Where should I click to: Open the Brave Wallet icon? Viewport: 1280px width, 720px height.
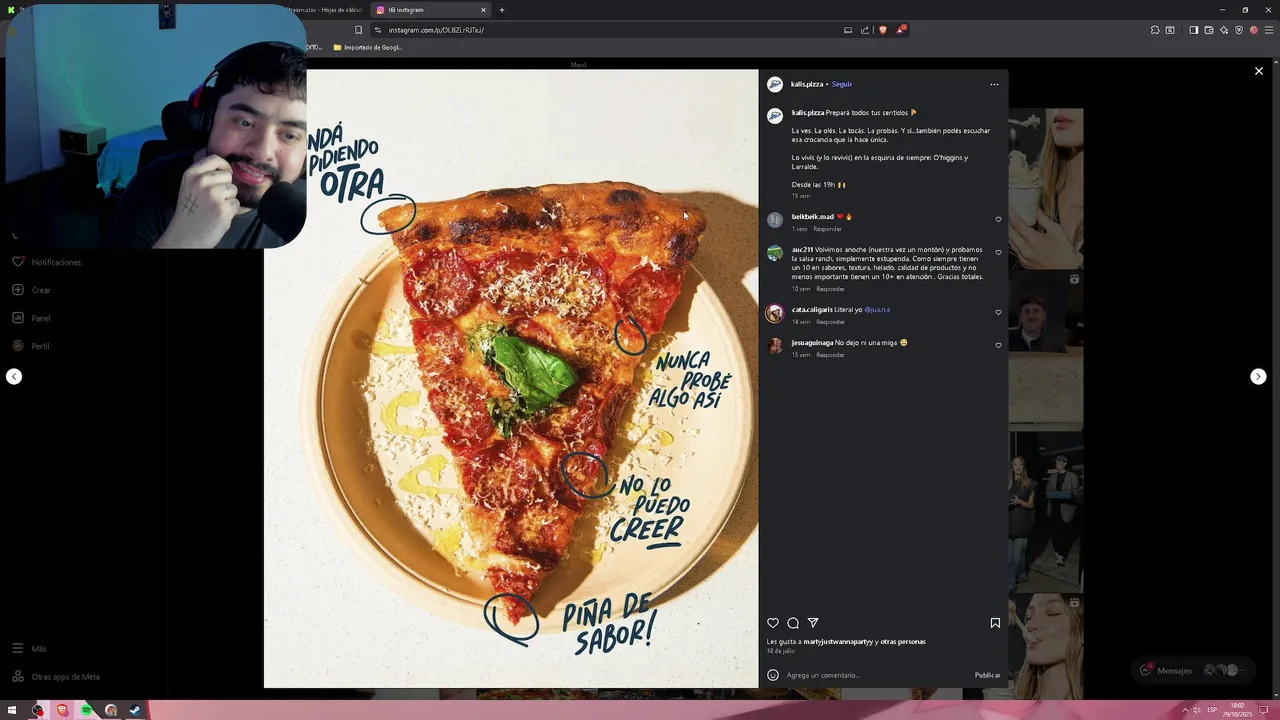1209,30
